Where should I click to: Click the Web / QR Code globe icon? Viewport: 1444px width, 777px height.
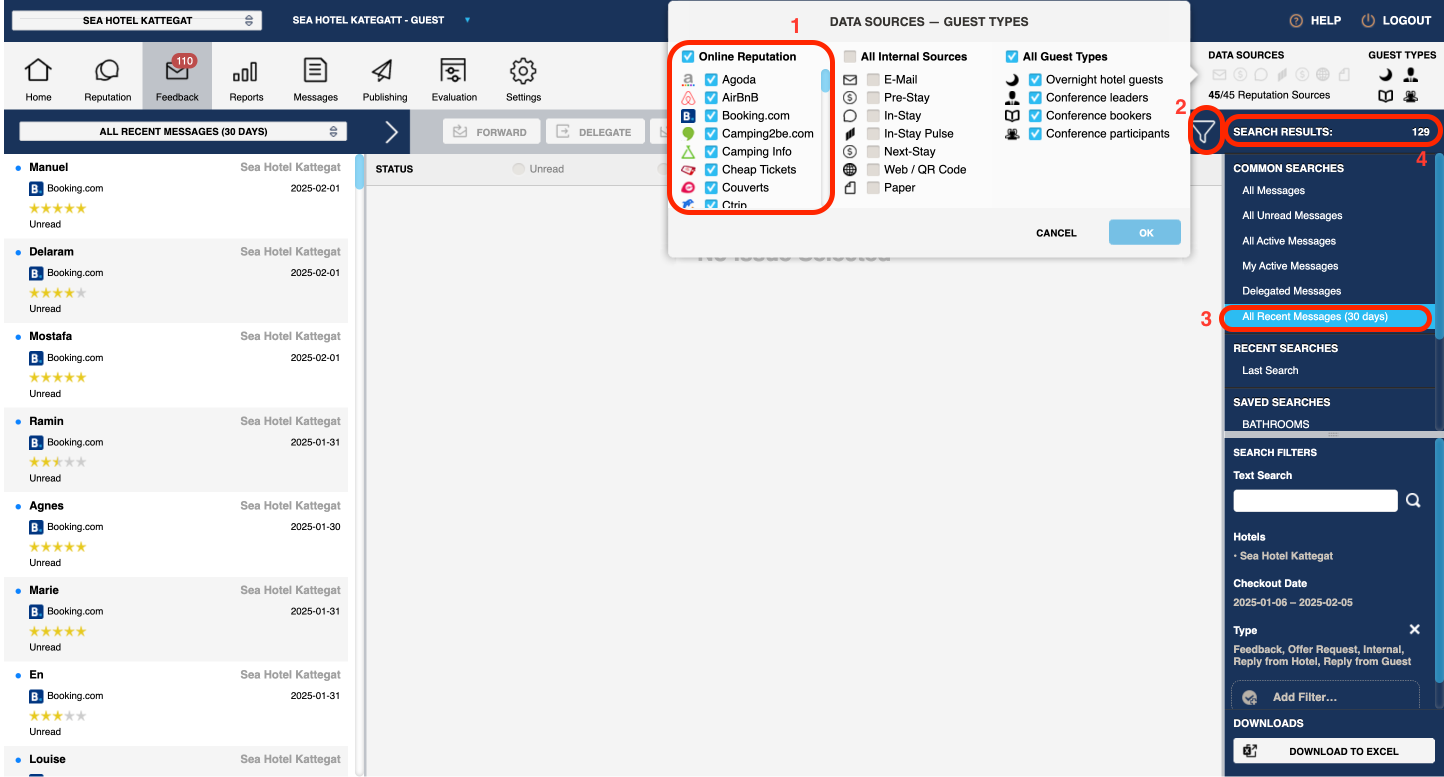(850, 170)
